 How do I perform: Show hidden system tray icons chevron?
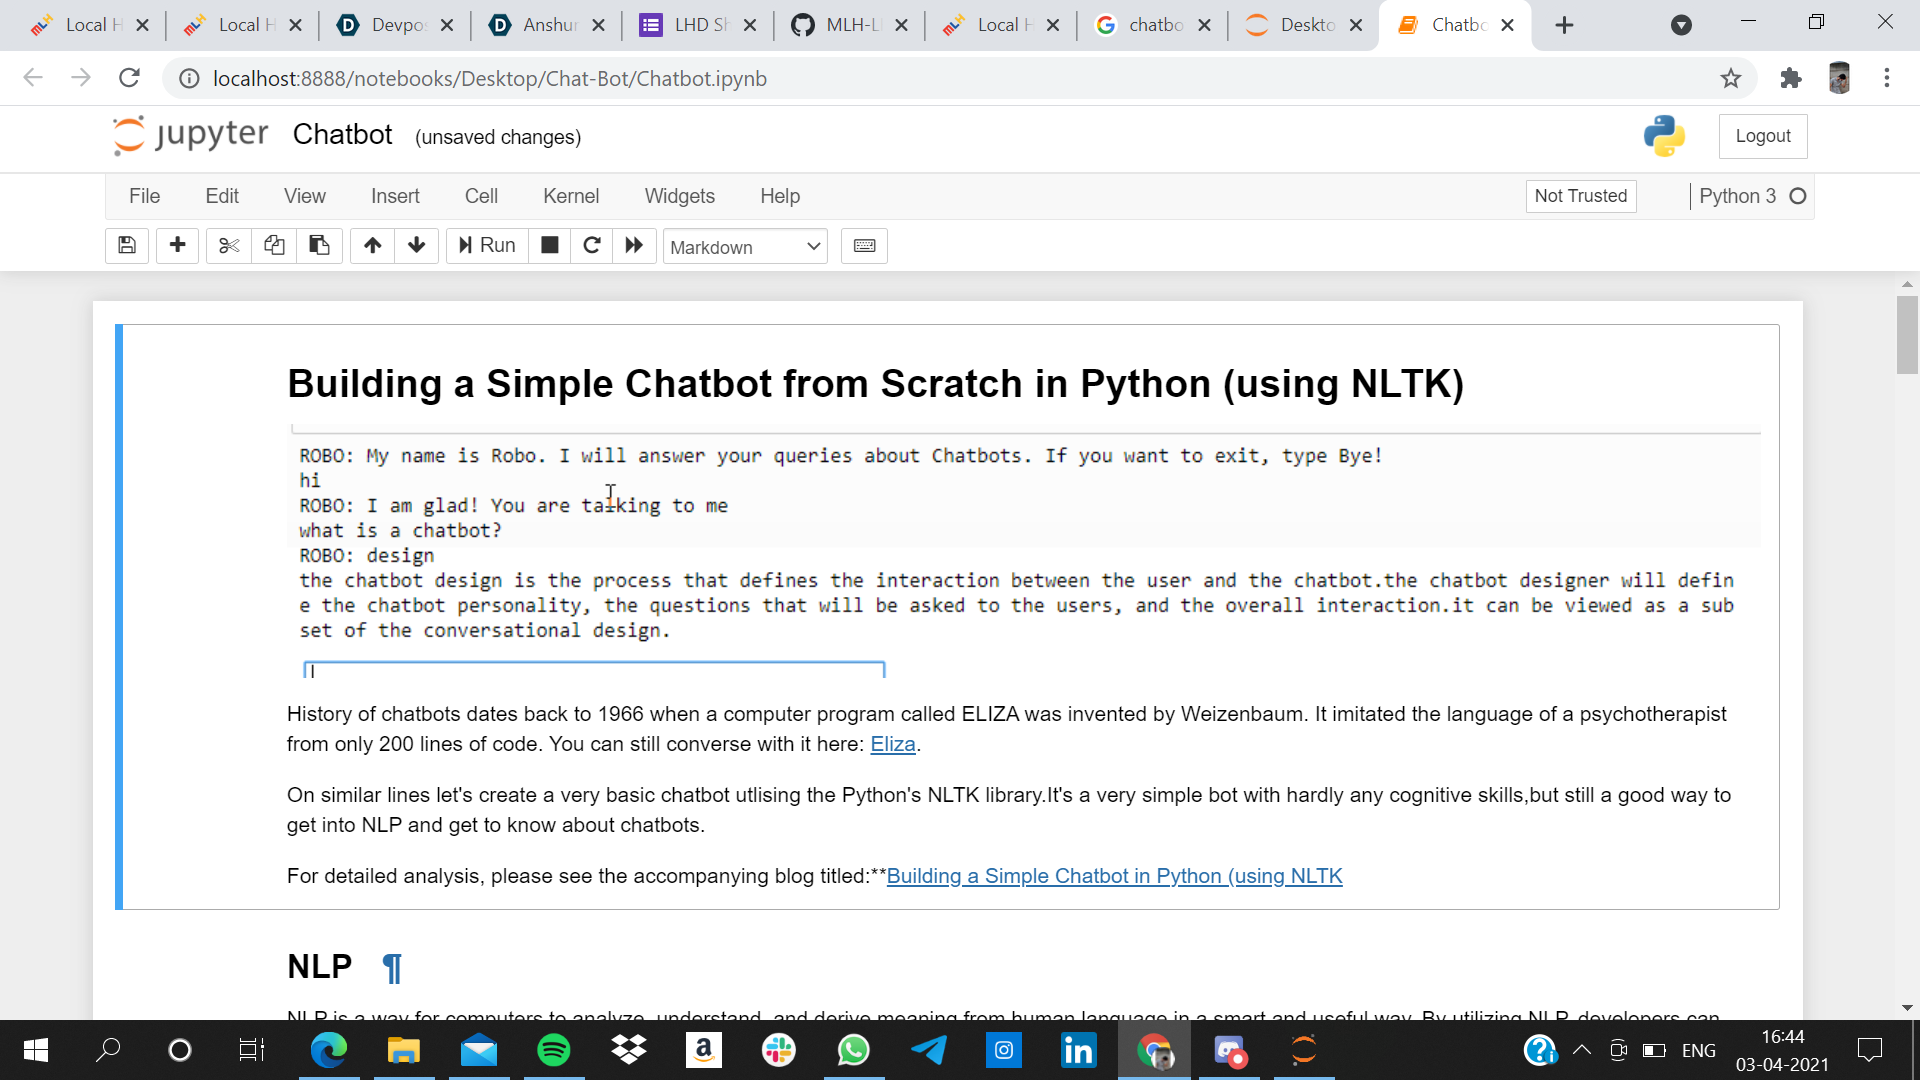point(1581,1050)
